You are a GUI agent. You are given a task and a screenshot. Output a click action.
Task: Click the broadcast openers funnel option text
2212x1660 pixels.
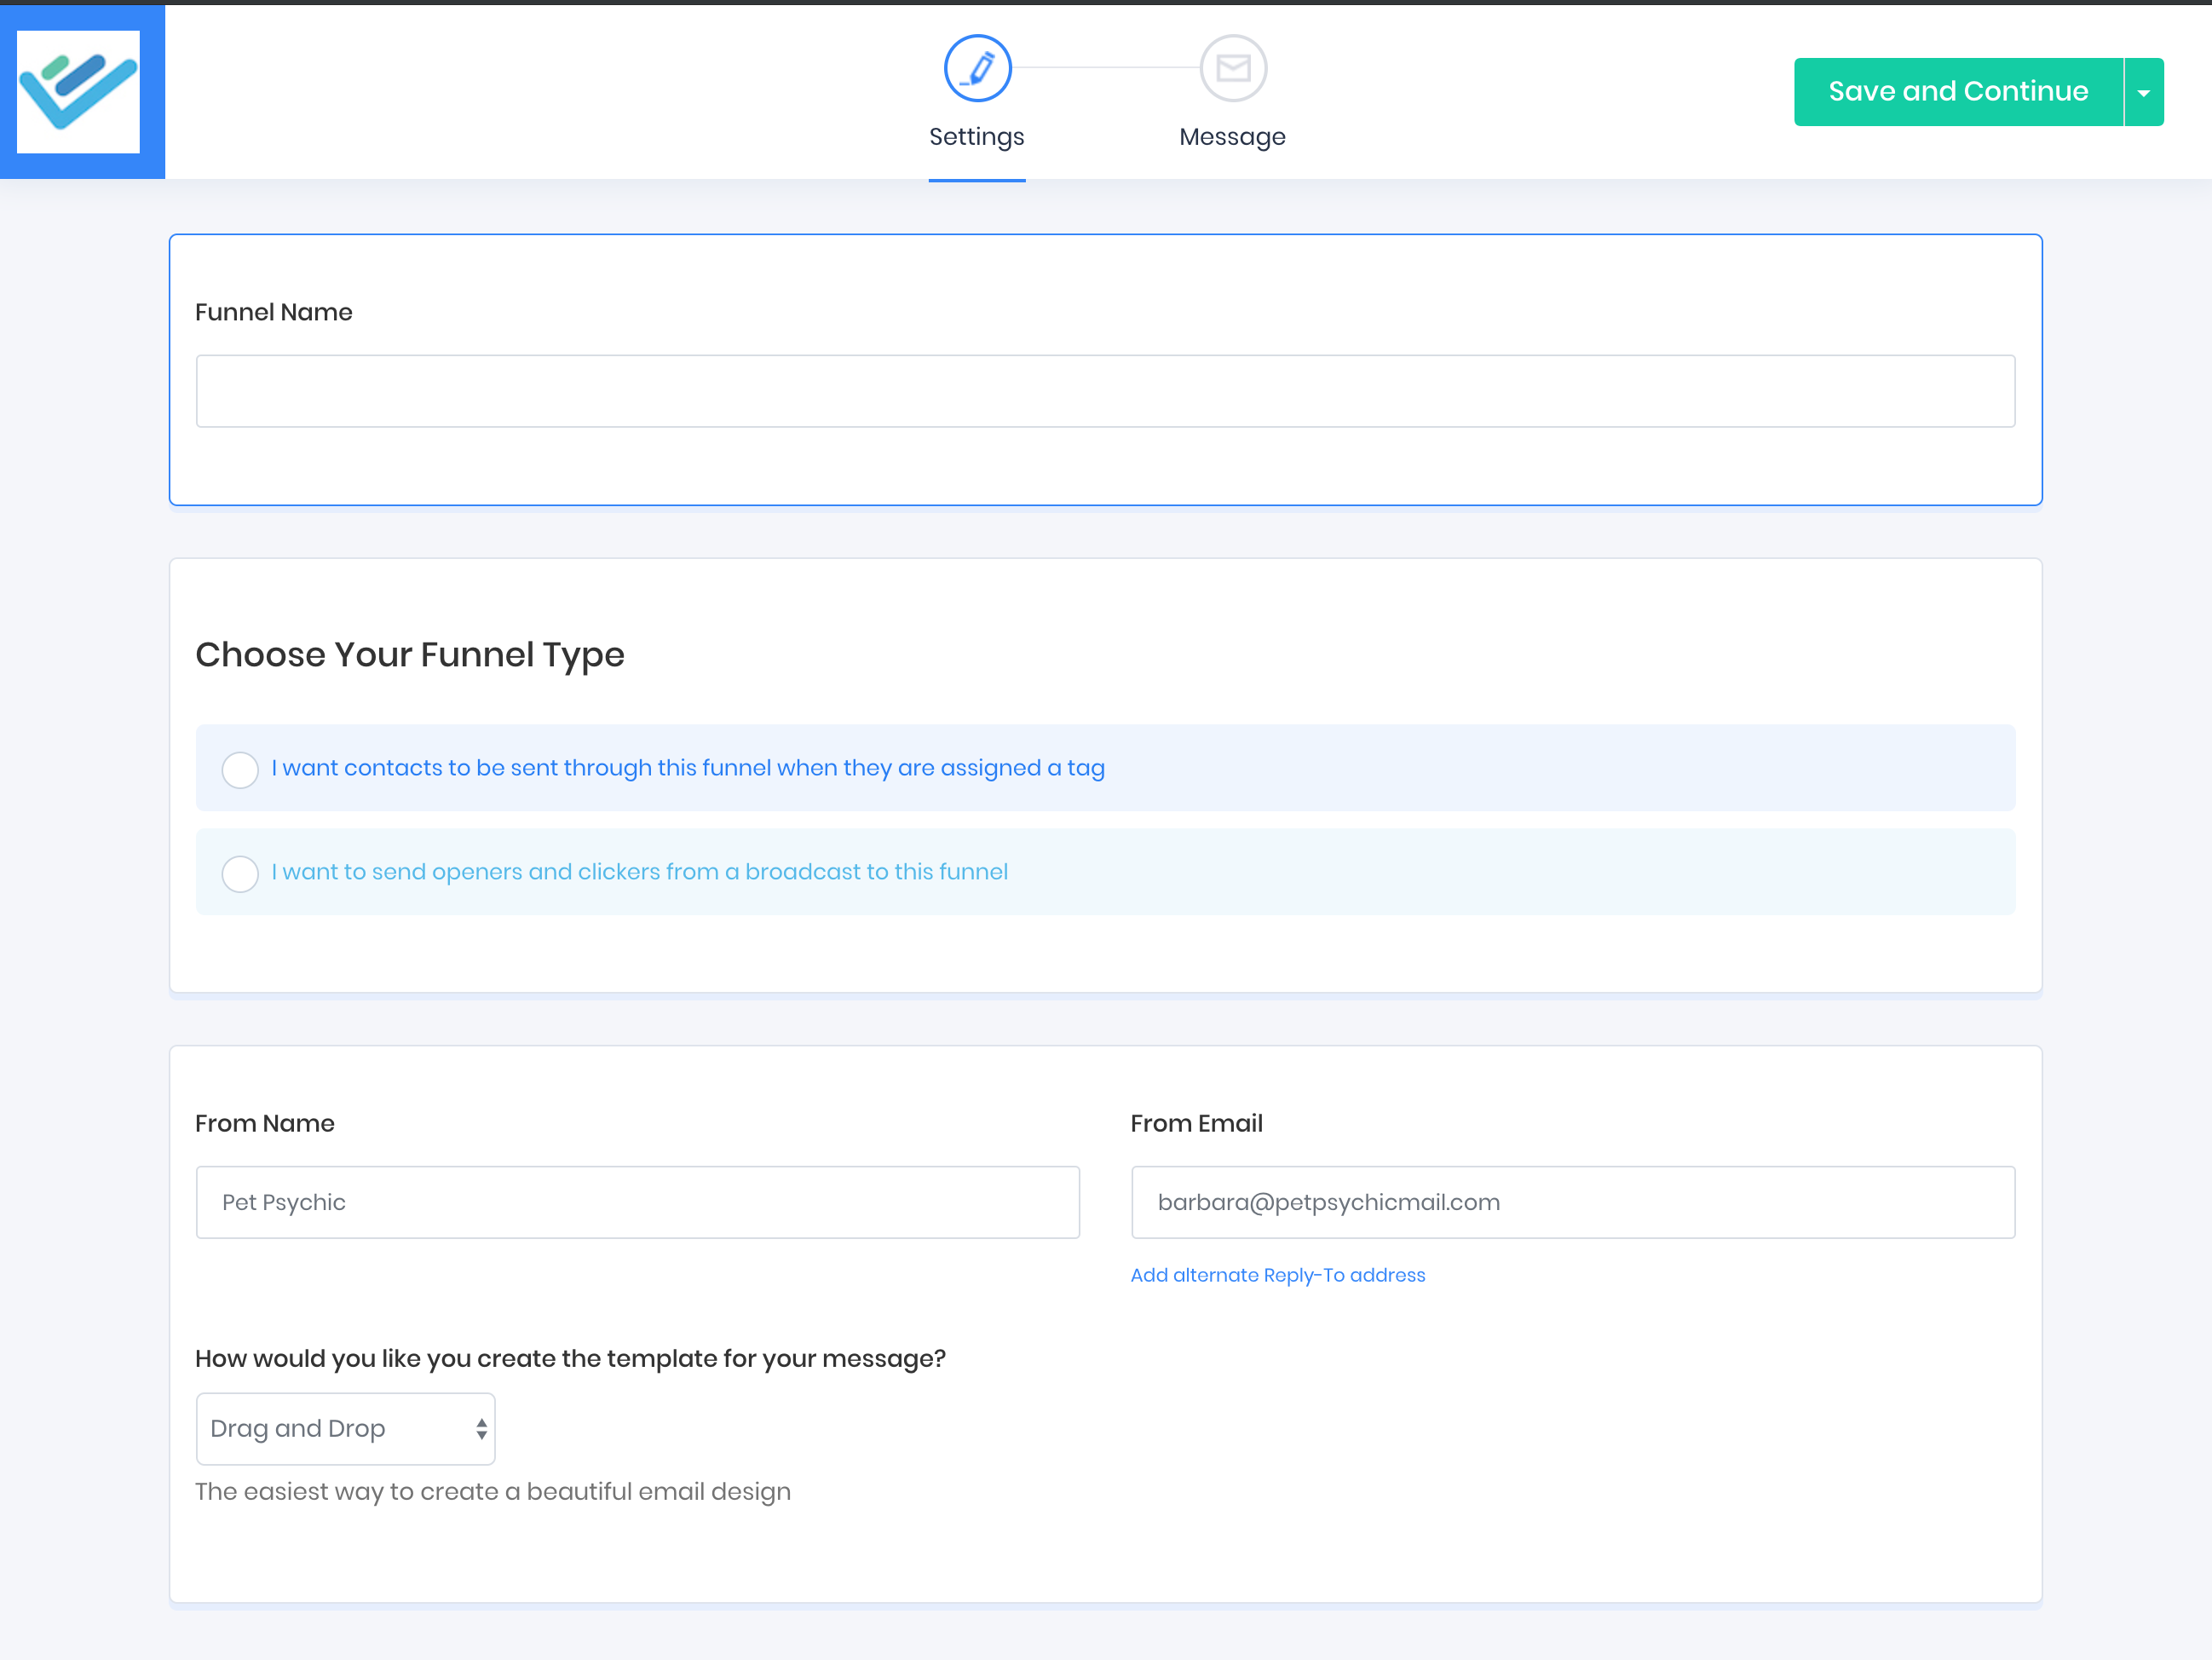(639, 872)
